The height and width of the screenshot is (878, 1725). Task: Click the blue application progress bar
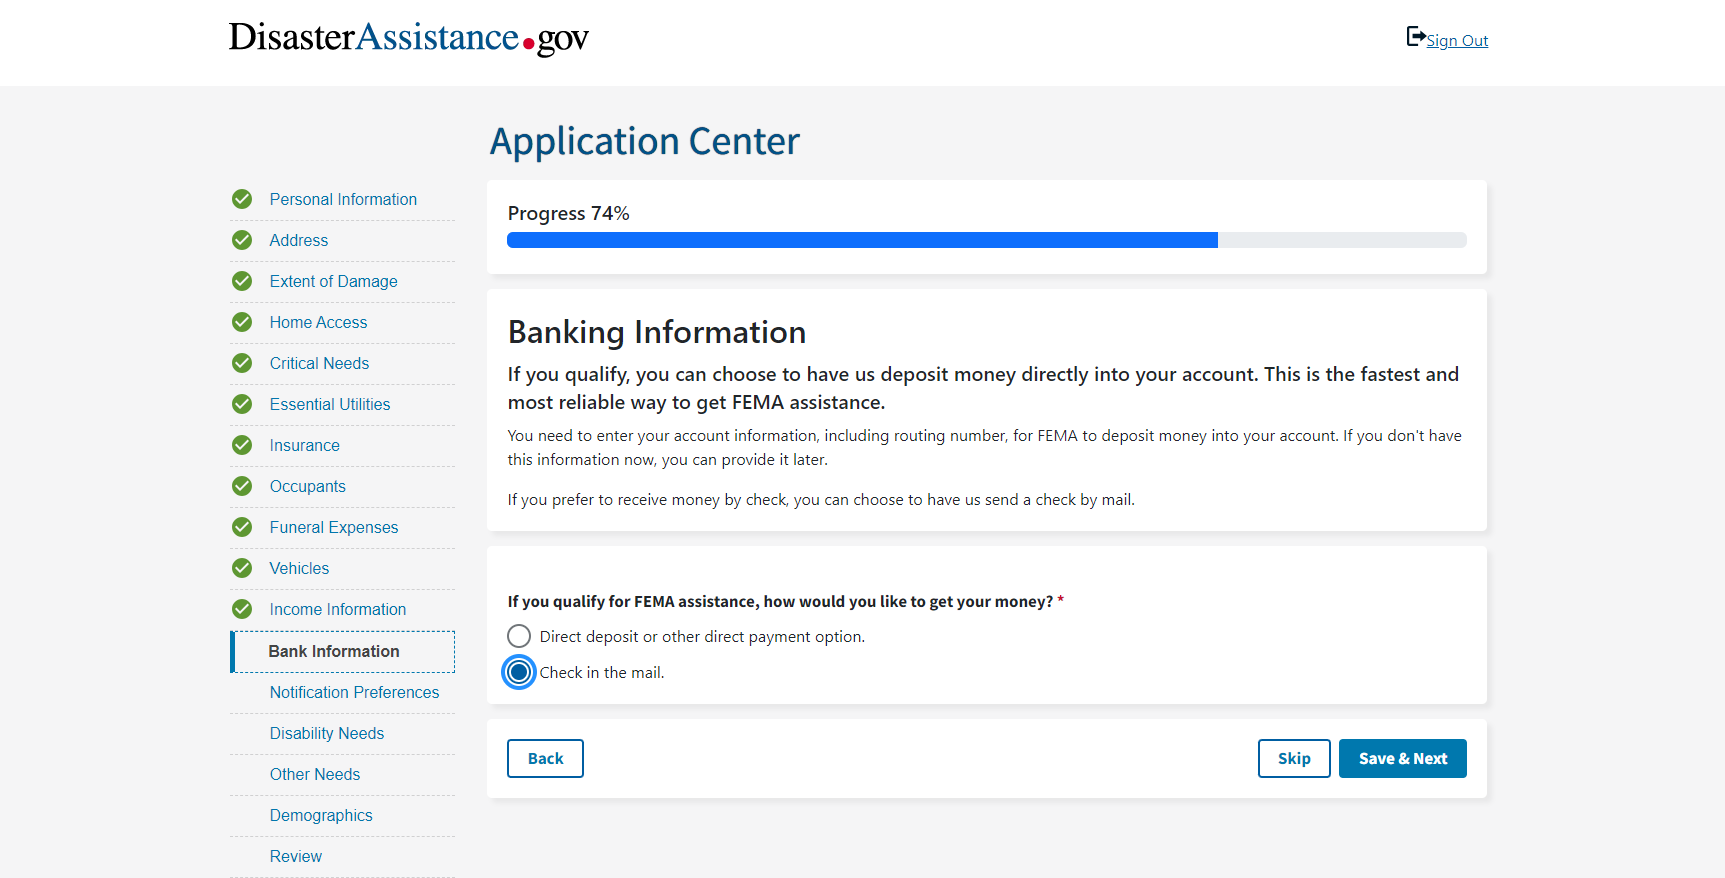pos(862,240)
